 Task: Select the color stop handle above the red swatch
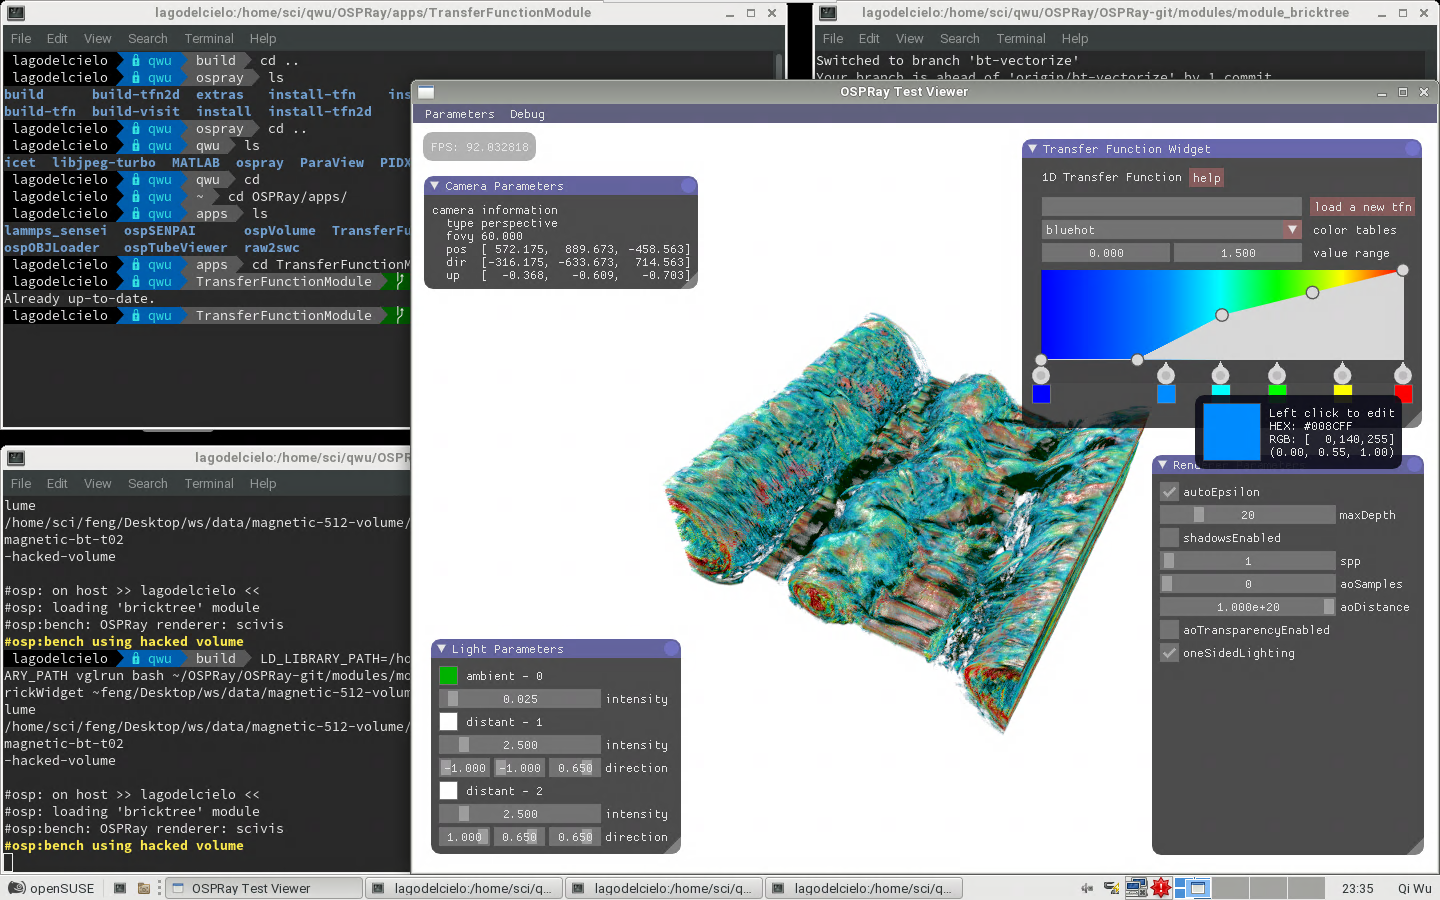click(x=1403, y=375)
